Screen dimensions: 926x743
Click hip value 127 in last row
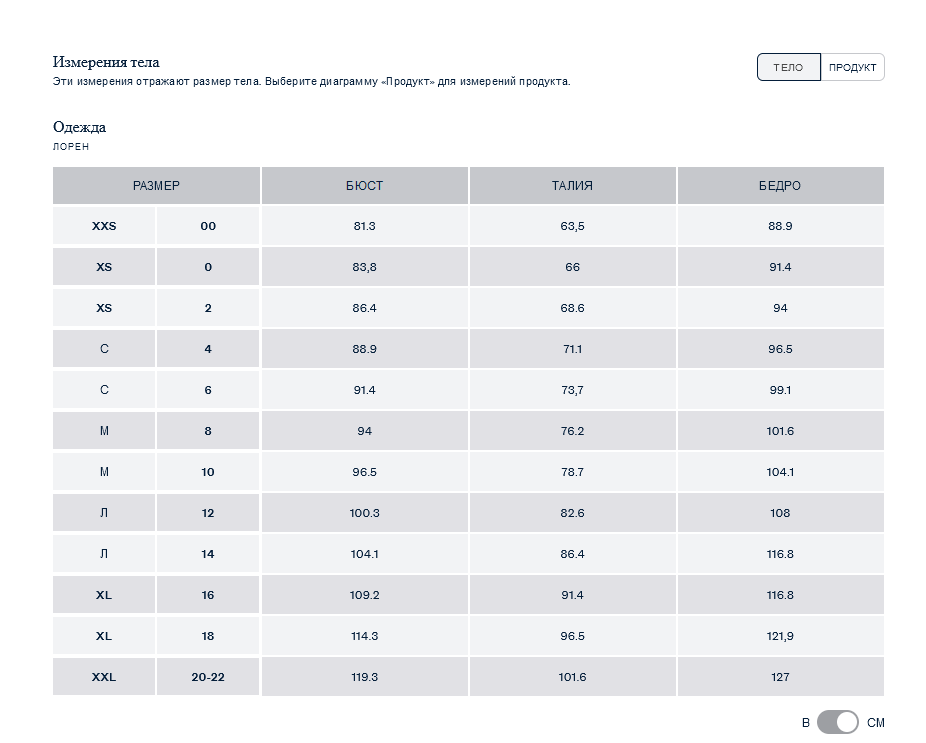pos(780,677)
